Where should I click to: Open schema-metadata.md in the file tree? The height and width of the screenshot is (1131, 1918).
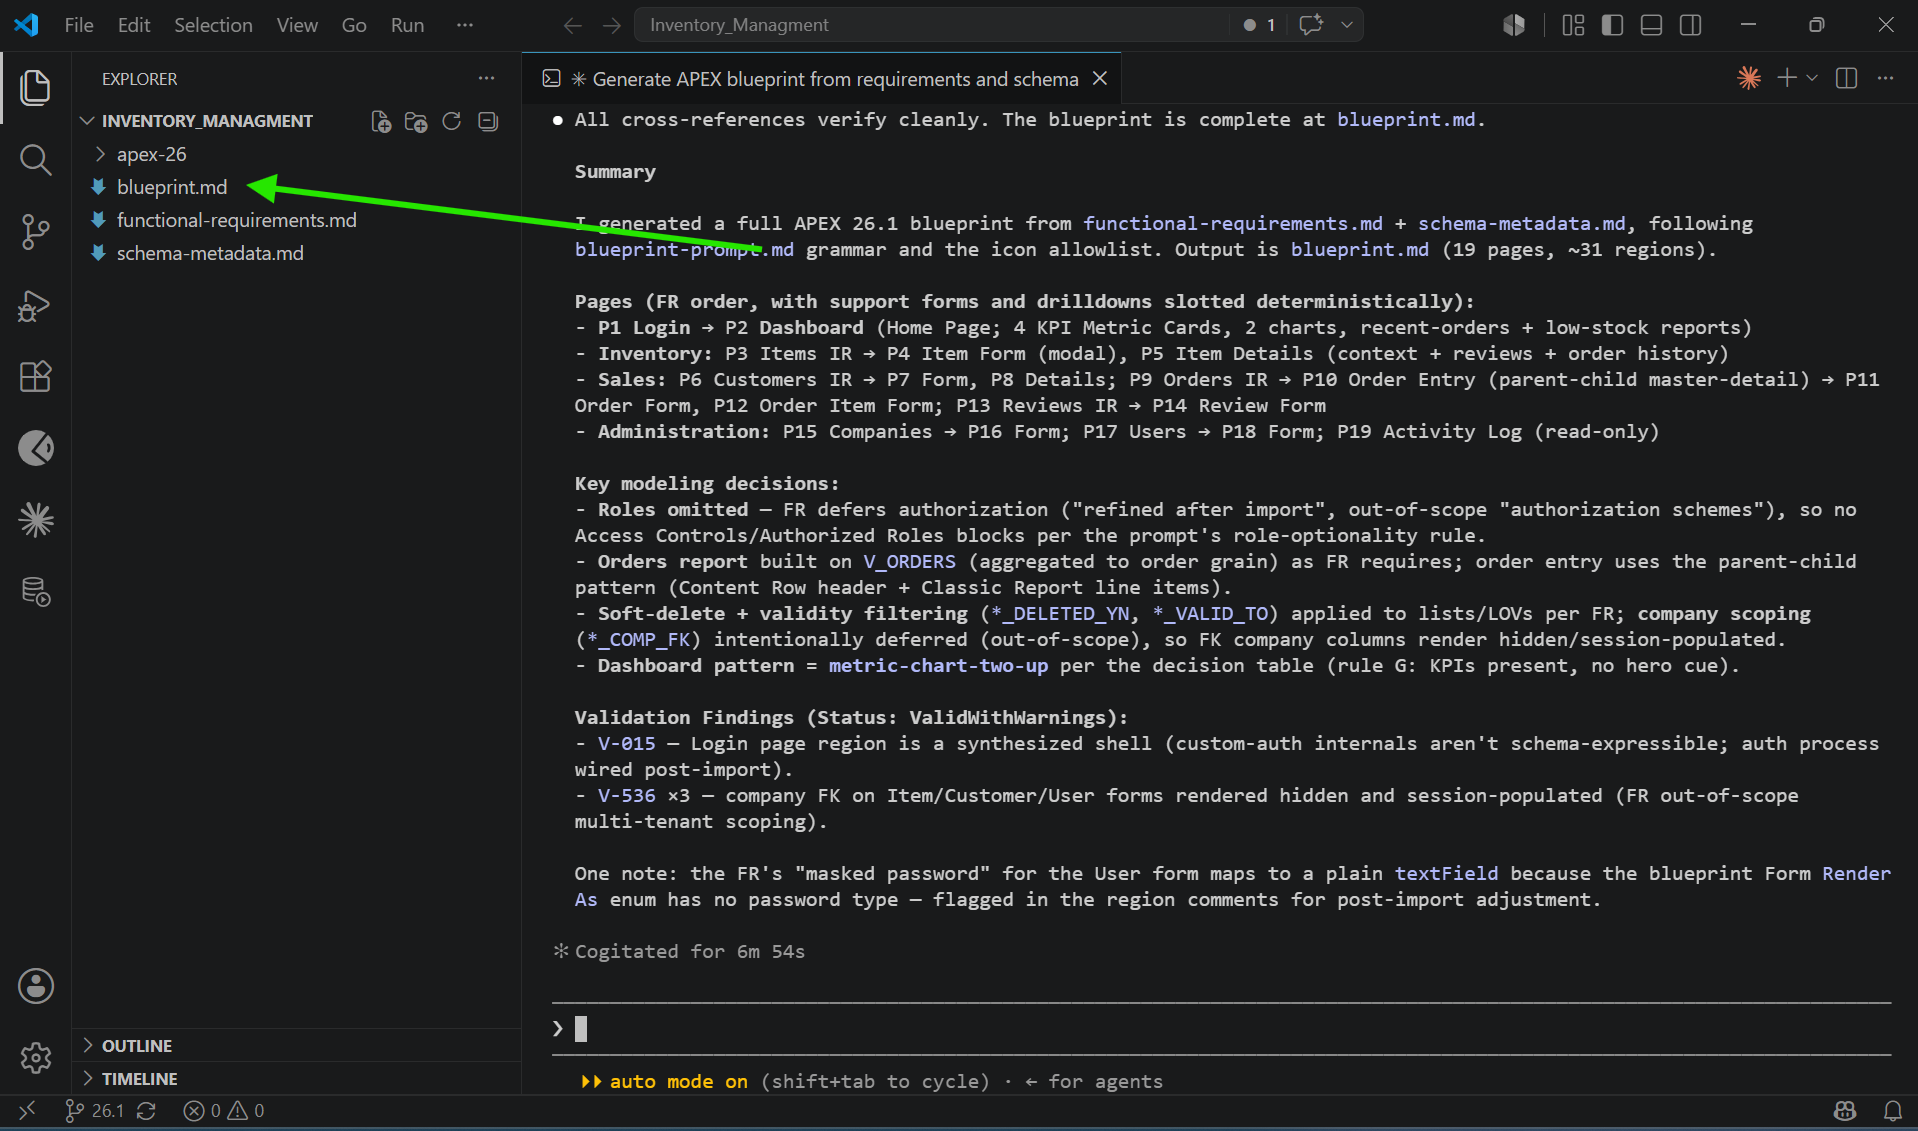point(210,253)
